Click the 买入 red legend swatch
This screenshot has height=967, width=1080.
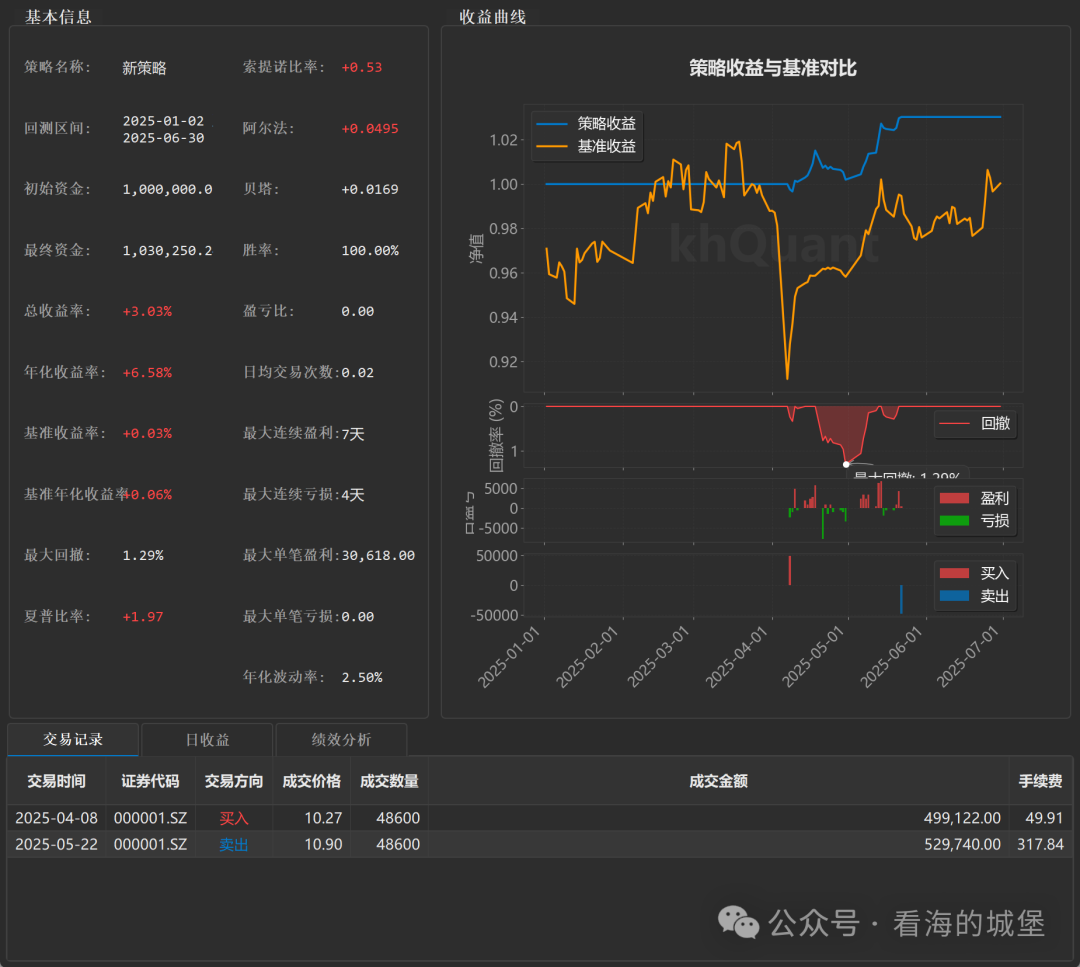[953, 572]
